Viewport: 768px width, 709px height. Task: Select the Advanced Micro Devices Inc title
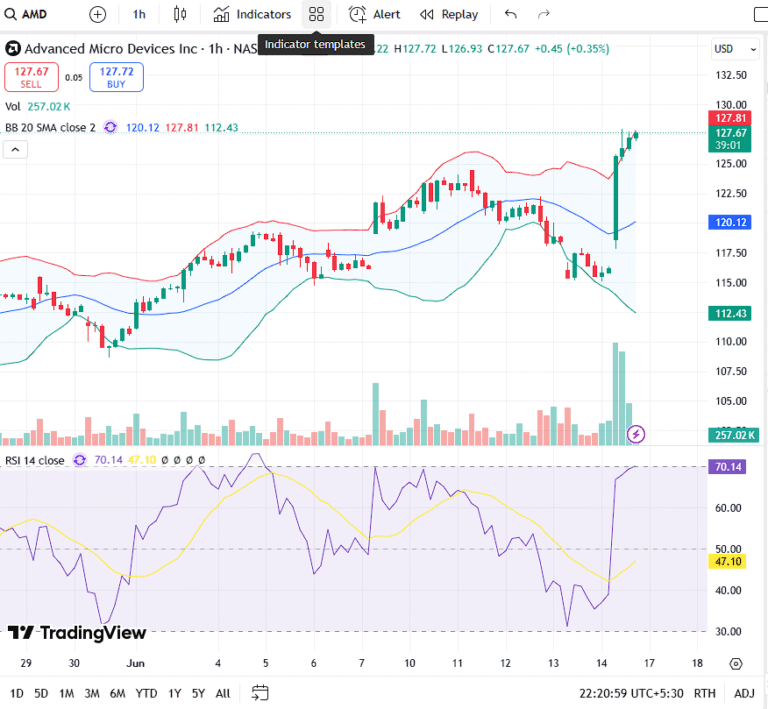click(111, 49)
